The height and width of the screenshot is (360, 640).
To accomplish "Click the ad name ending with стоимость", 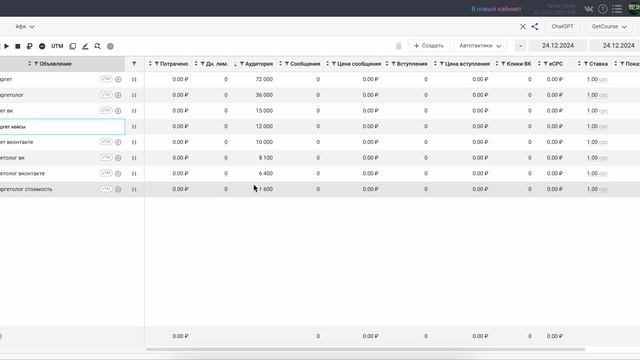I will click(26, 189).
